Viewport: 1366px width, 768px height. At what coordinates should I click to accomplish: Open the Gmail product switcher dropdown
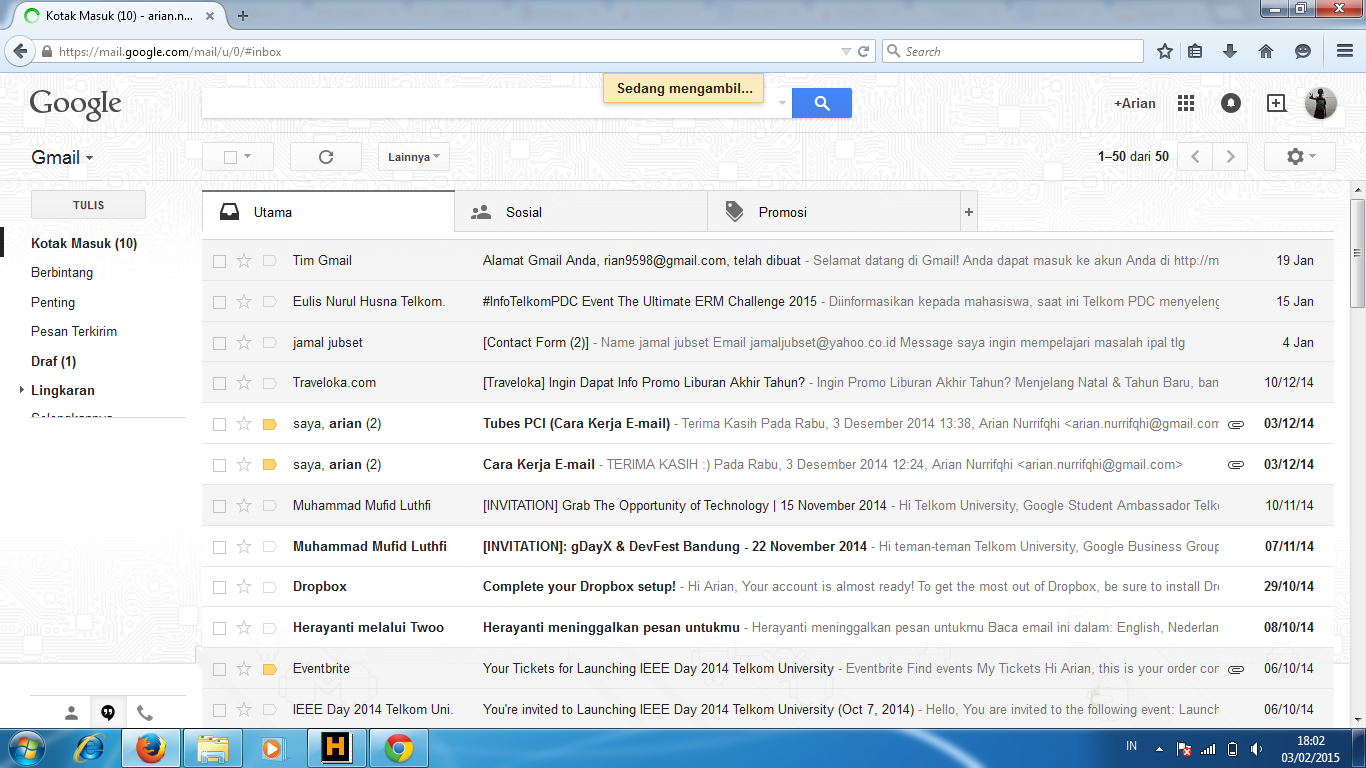click(x=62, y=157)
